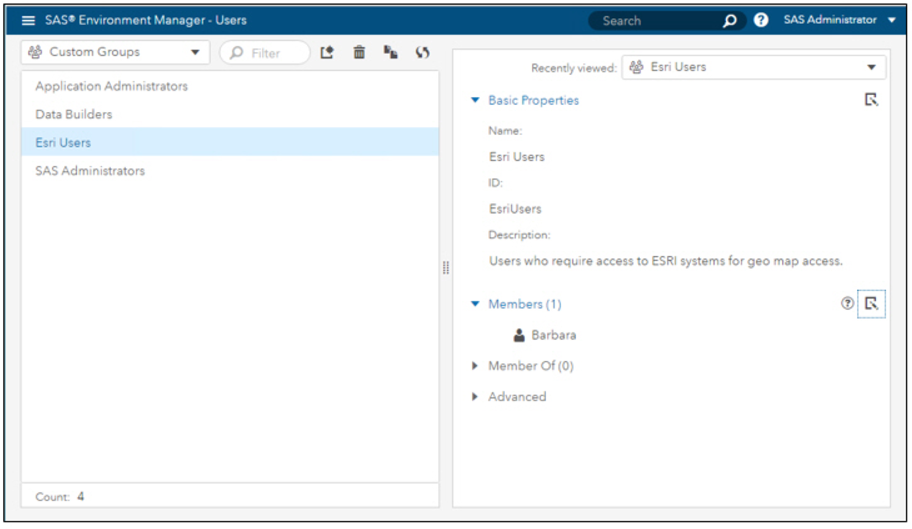Refresh the groups list
The width and height of the screenshot is (912, 529).
(x=422, y=52)
